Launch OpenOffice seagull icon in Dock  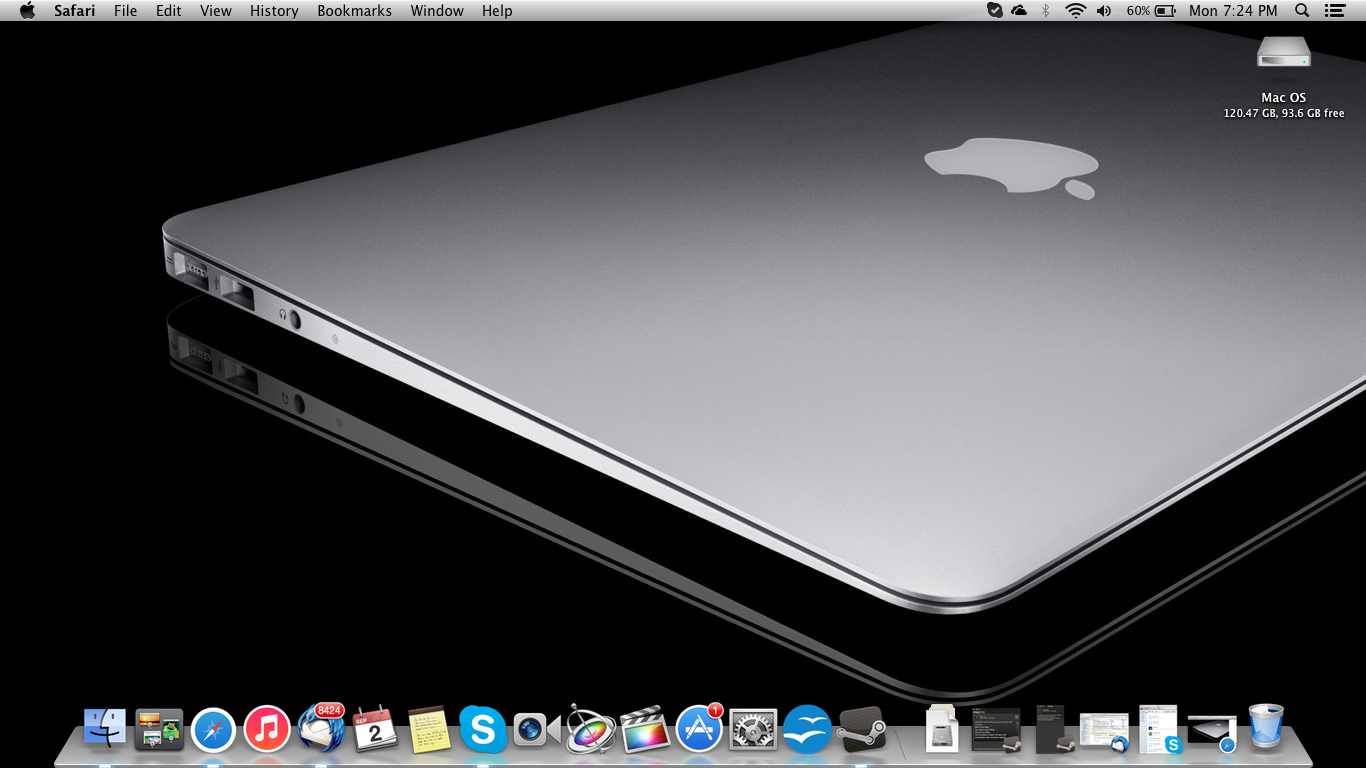point(807,729)
